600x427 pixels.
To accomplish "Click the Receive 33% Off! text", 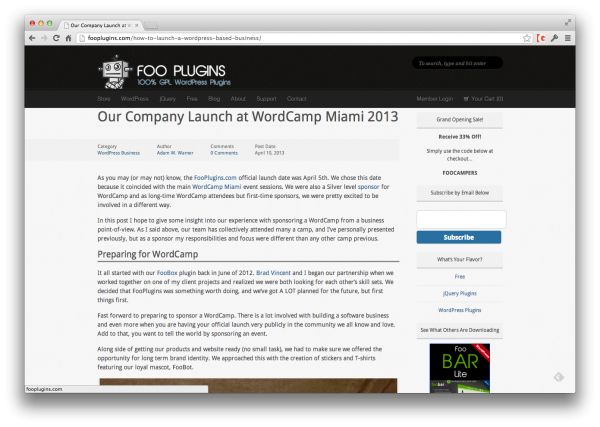I will click(x=460, y=137).
